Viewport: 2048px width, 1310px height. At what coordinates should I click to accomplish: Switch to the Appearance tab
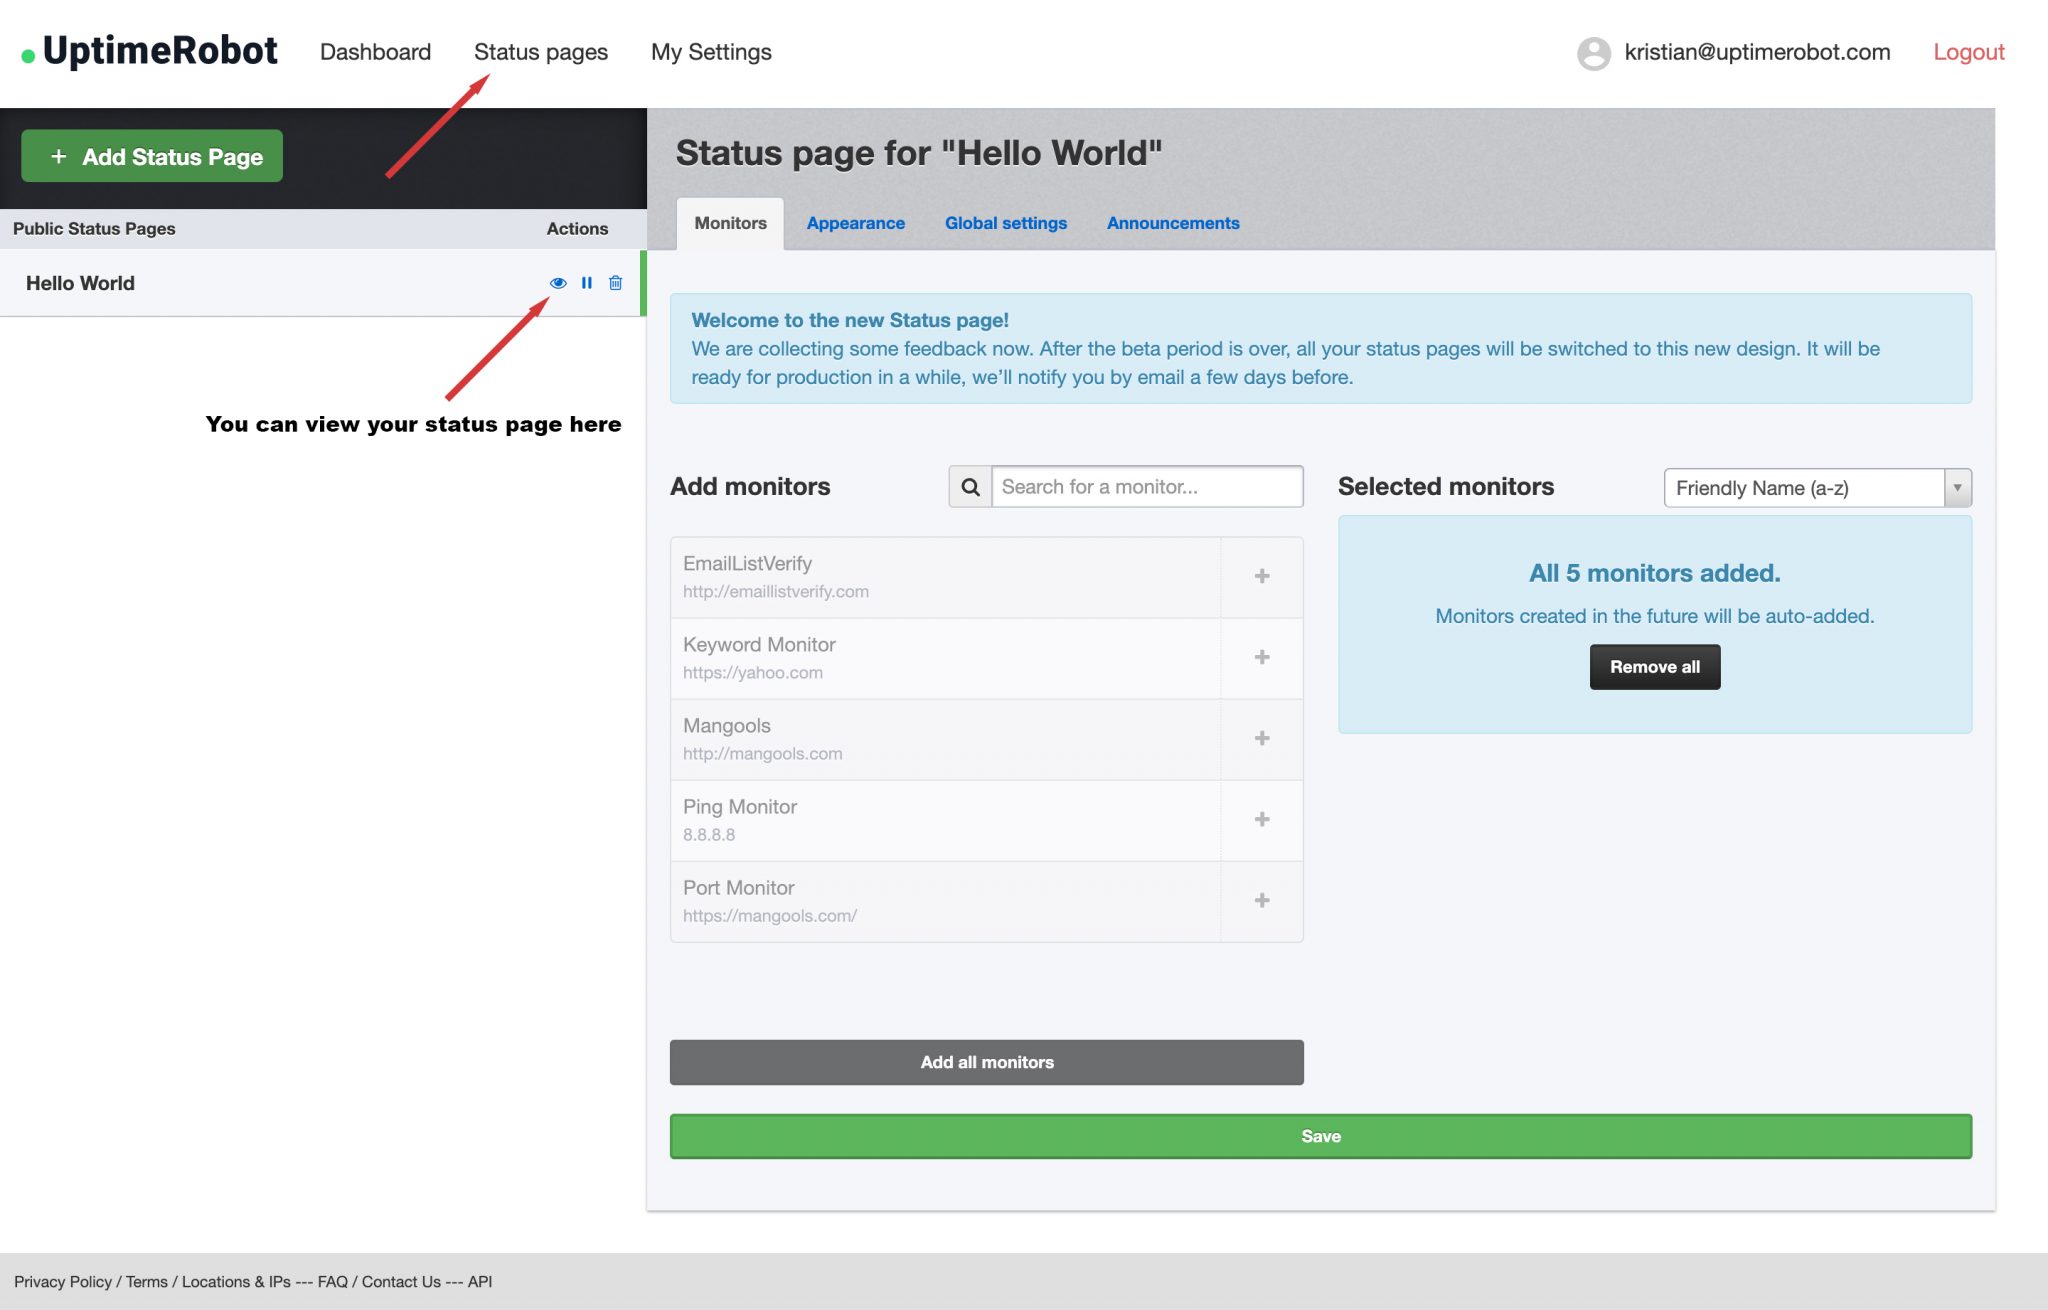tap(855, 223)
